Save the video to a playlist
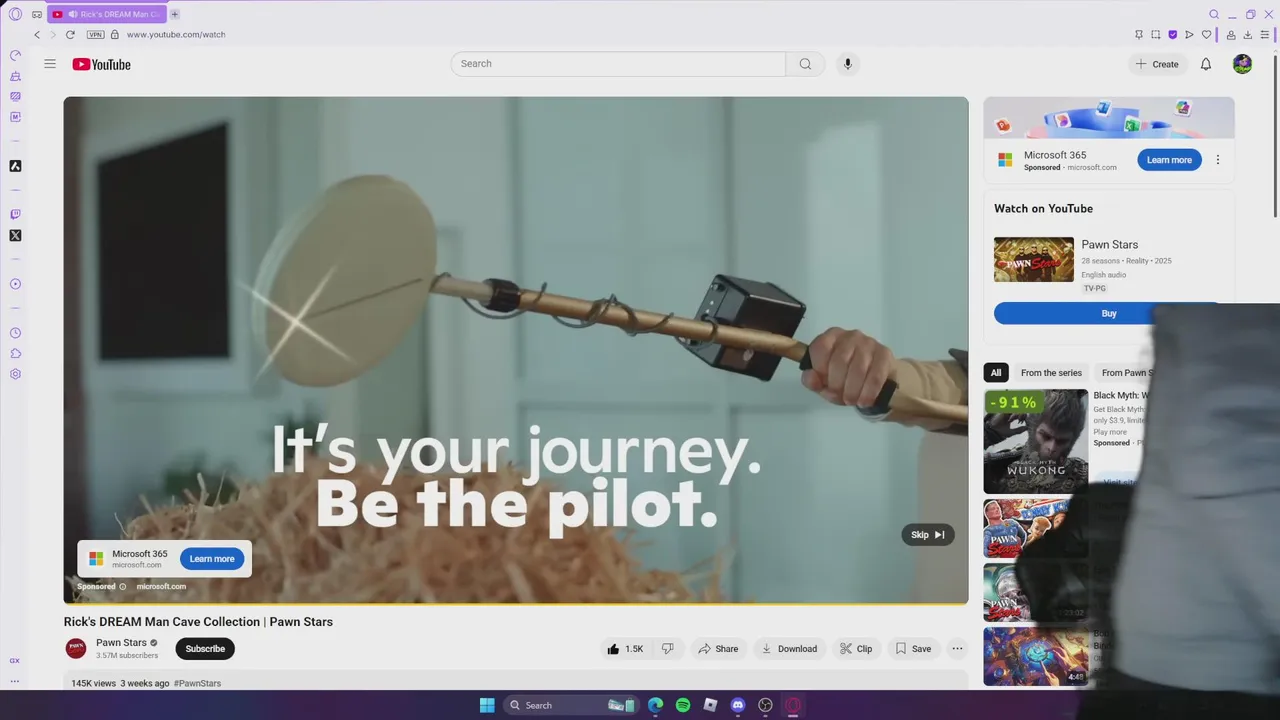Image resolution: width=1280 pixels, height=720 pixels. pos(913,649)
